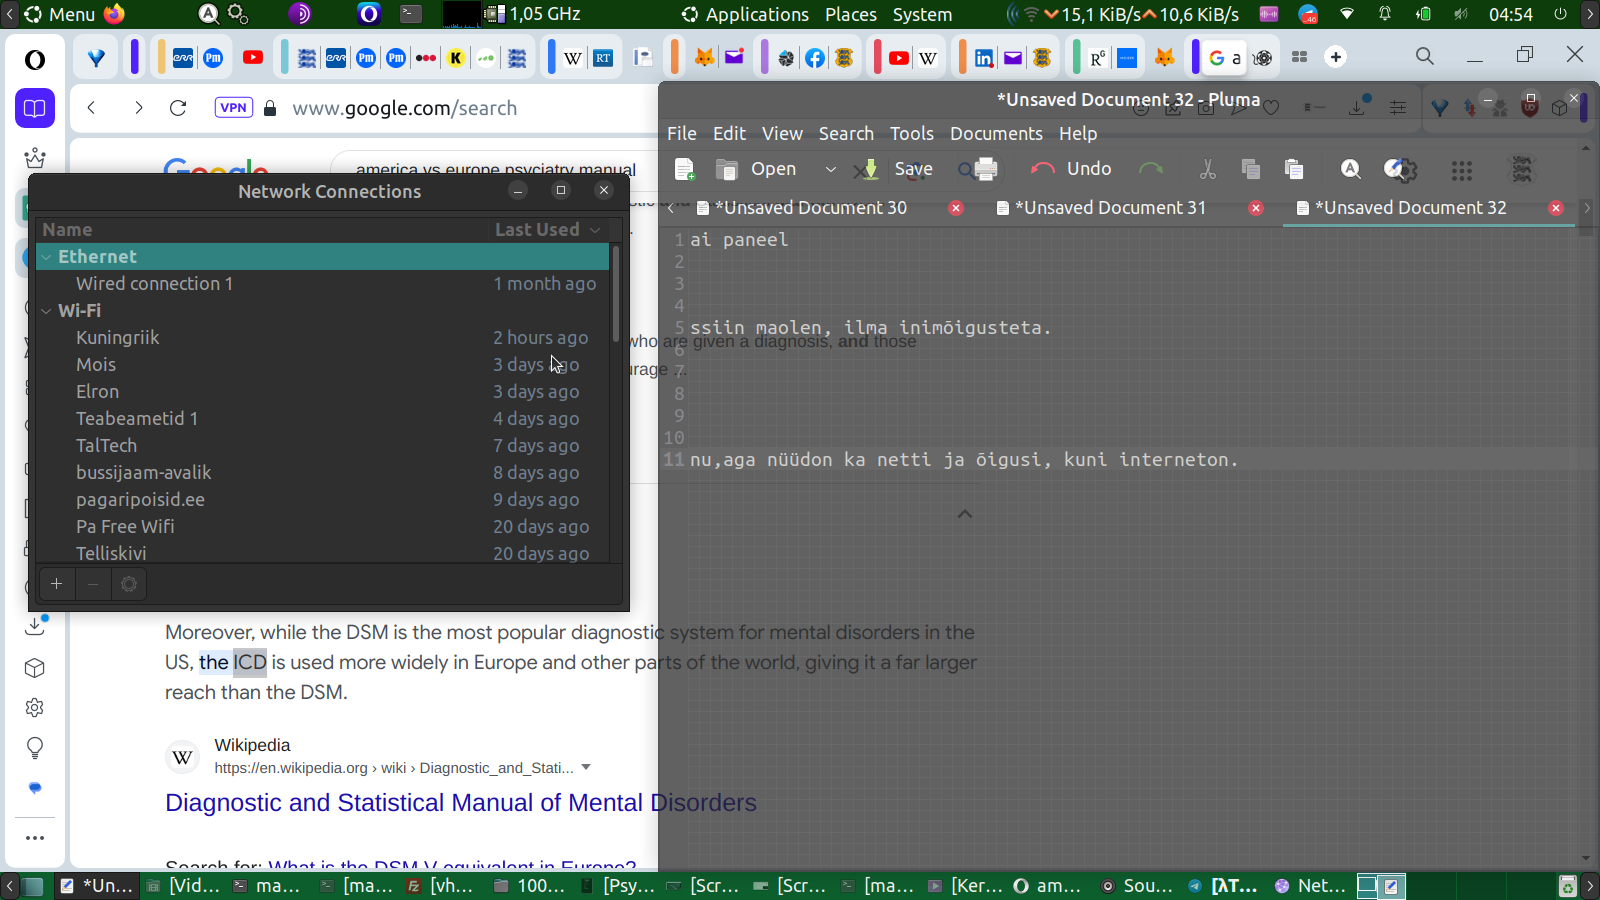1600x900 pixels.
Task: Click the scissors cut icon
Action: 1208,170
